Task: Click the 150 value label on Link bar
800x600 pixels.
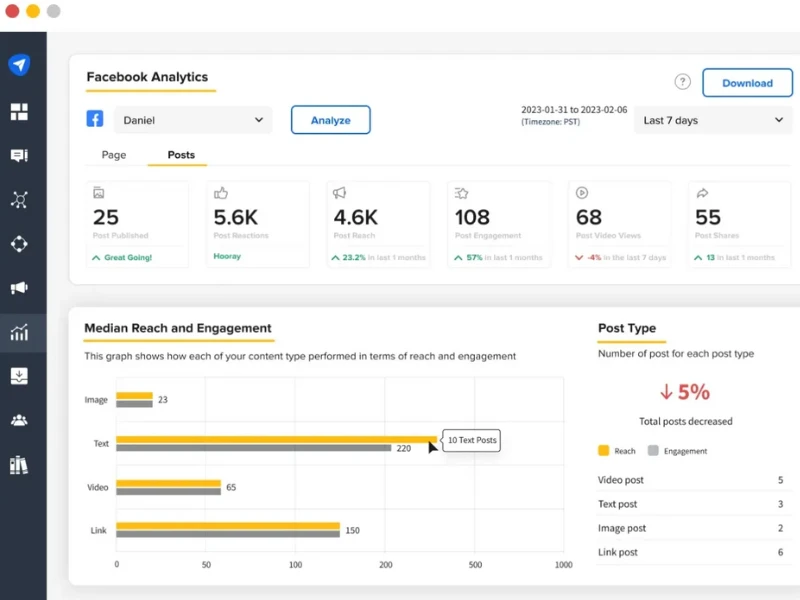Action: (353, 531)
